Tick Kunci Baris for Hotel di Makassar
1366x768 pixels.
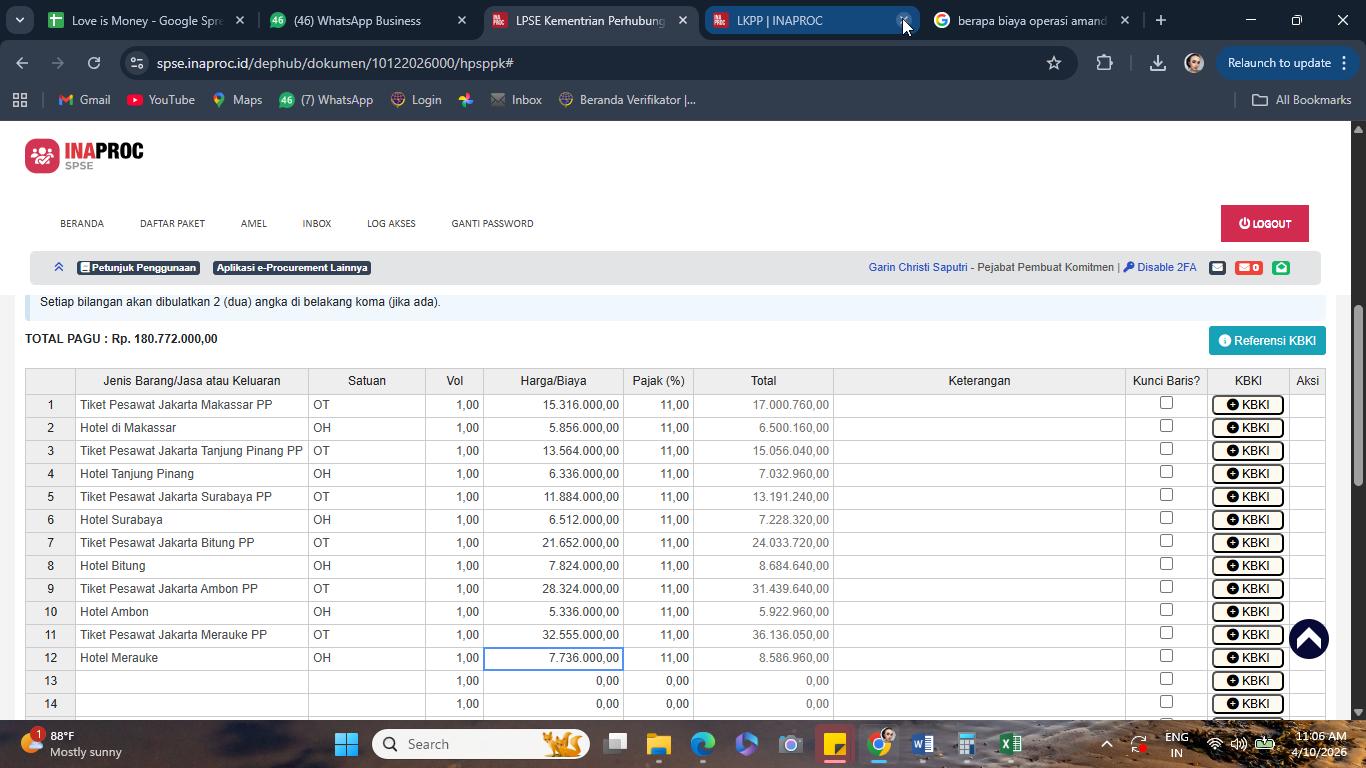(1166, 426)
